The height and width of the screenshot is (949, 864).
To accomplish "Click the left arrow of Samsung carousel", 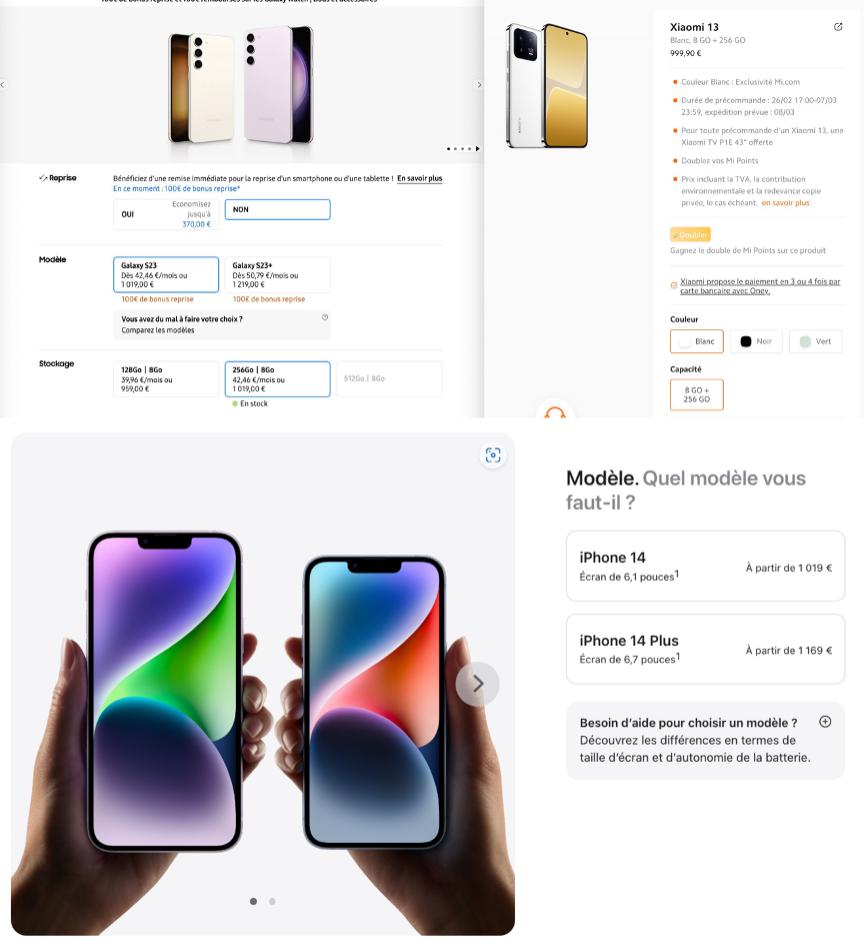I will click(x=2, y=85).
